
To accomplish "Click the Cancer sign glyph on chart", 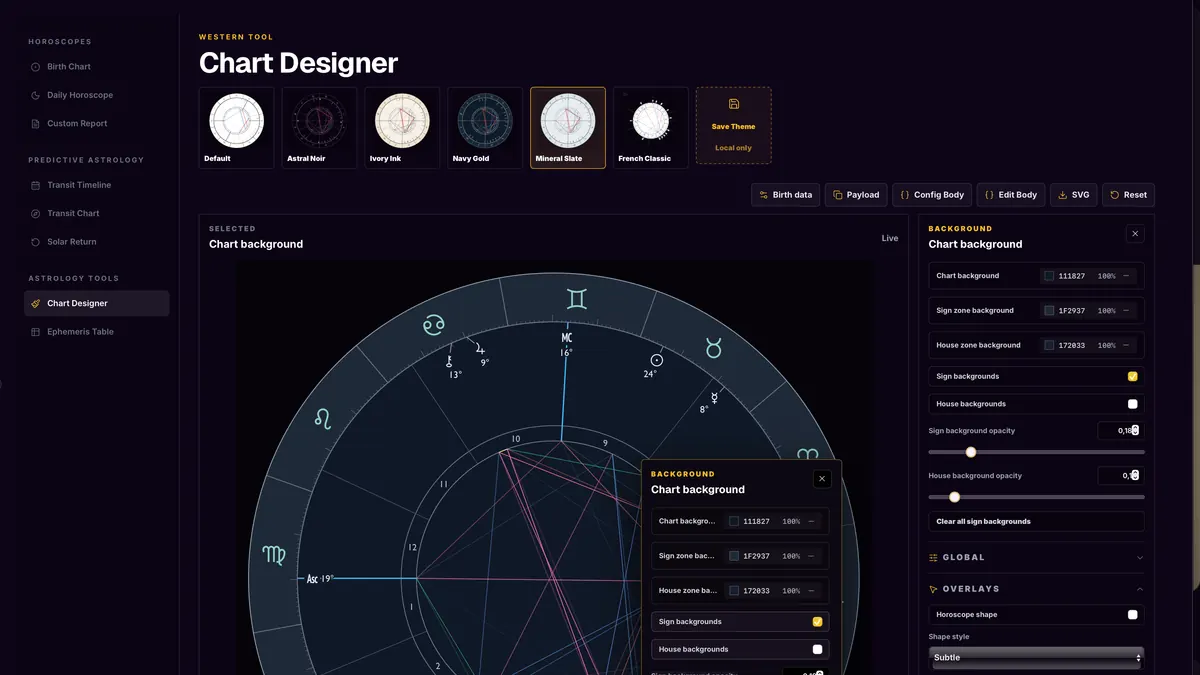I will [434, 324].
